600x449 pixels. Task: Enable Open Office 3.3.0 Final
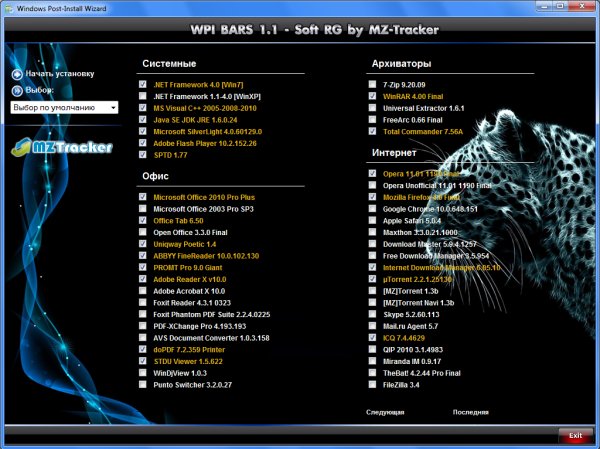click(x=143, y=232)
